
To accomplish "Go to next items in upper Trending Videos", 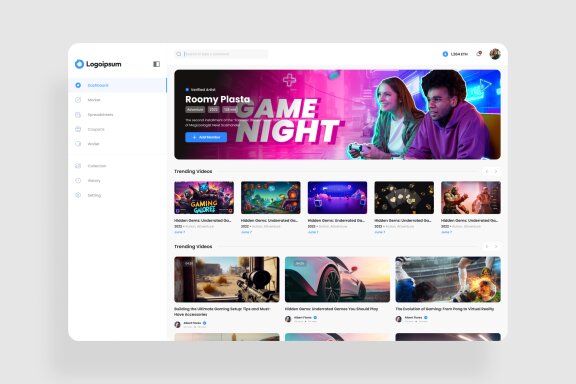I will [x=496, y=172].
